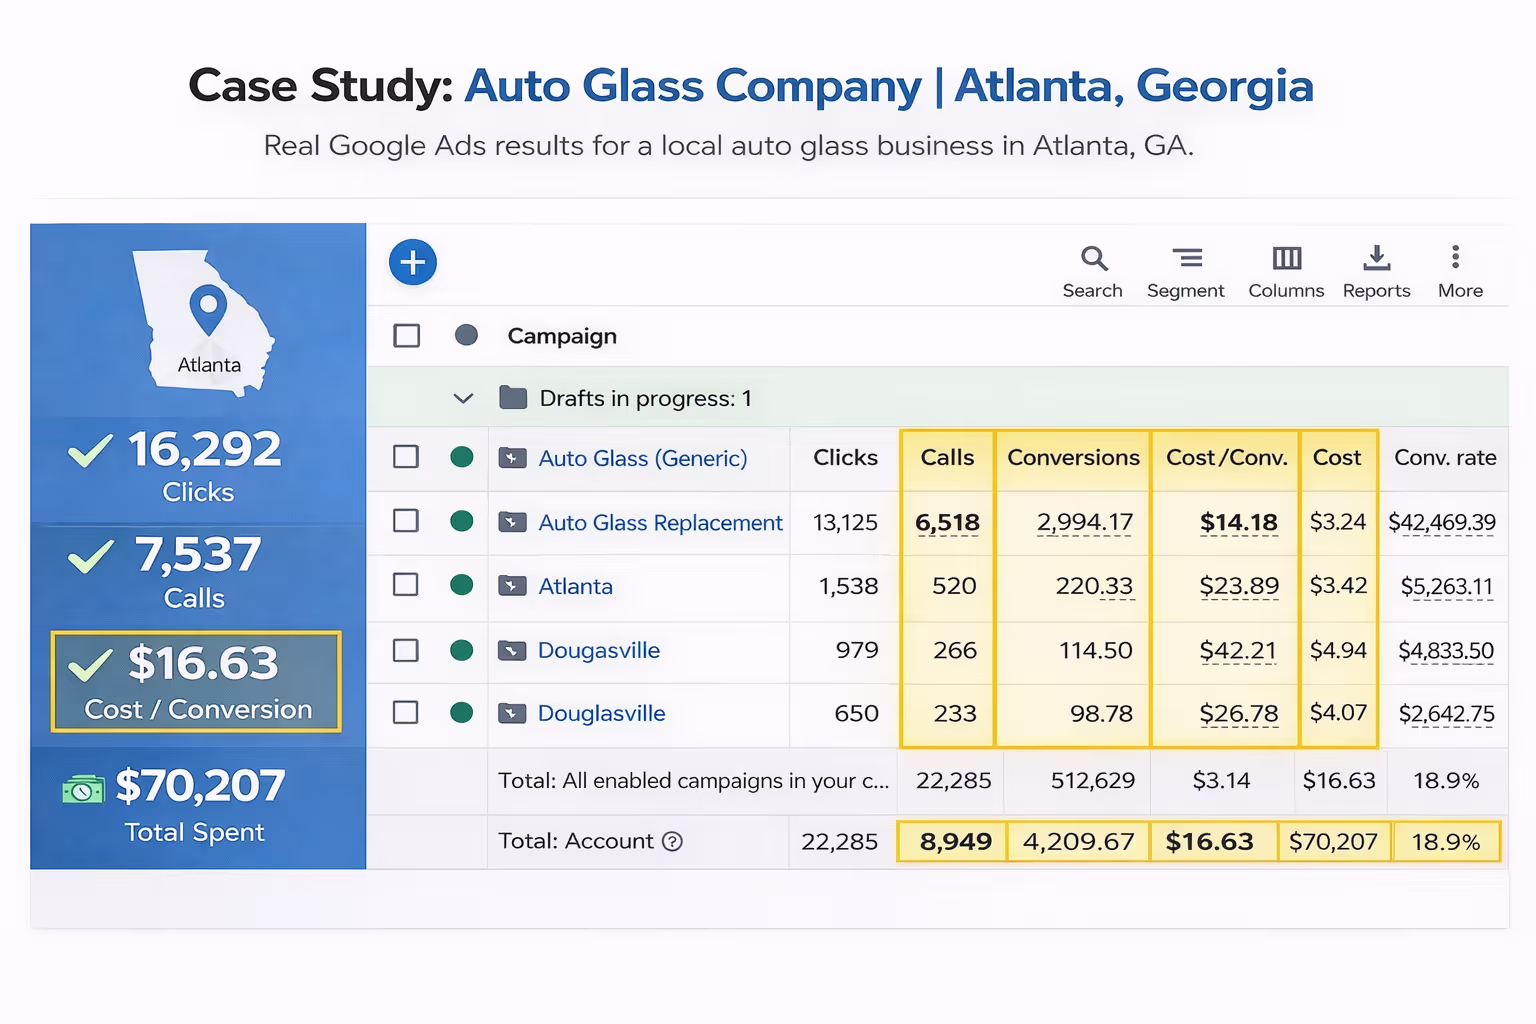Open the Search magnifier tool
This screenshot has width=1536, height=1024.
click(1093, 259)
